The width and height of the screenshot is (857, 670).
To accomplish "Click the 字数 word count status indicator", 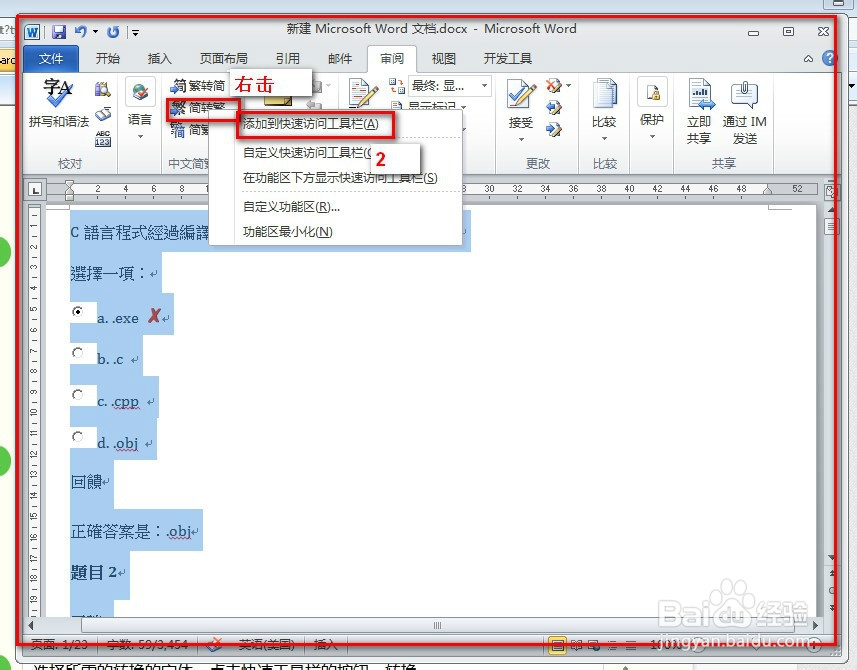I will (x=148, y=645).
